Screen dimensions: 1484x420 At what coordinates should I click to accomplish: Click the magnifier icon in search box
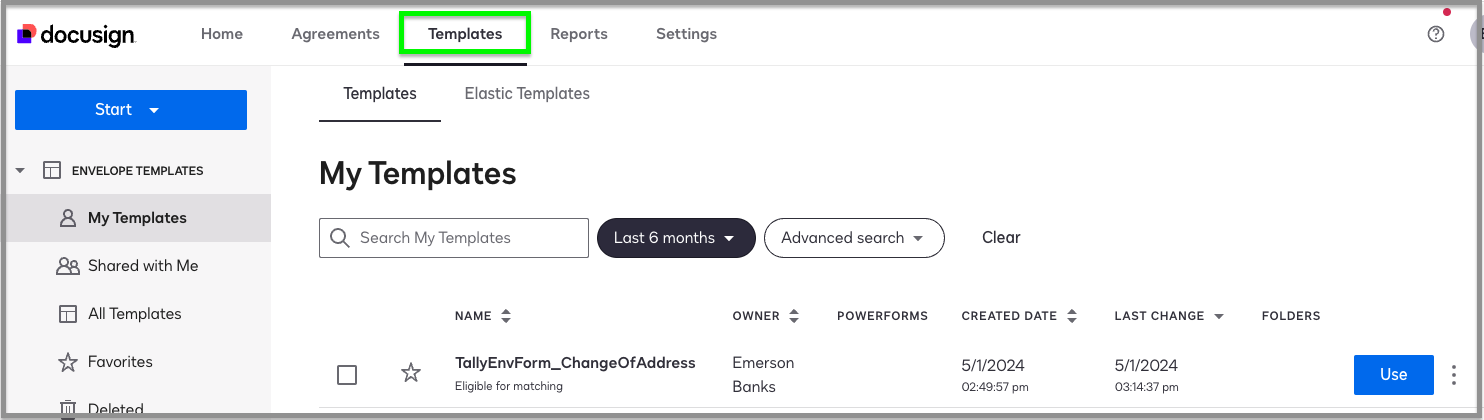pyautogui.click(x=340, y=238)
